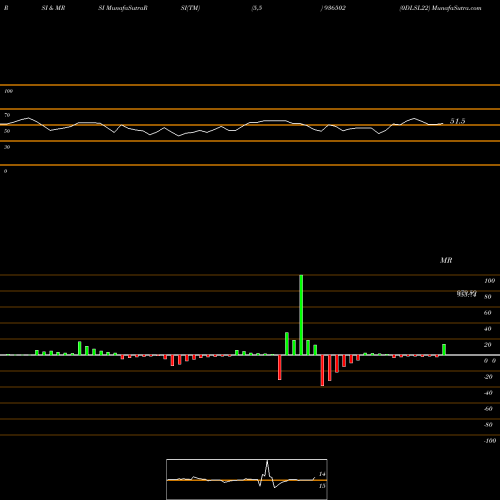500x500 pixels.
Task: Click the 936502 code in the header
Action: (335, 8)
